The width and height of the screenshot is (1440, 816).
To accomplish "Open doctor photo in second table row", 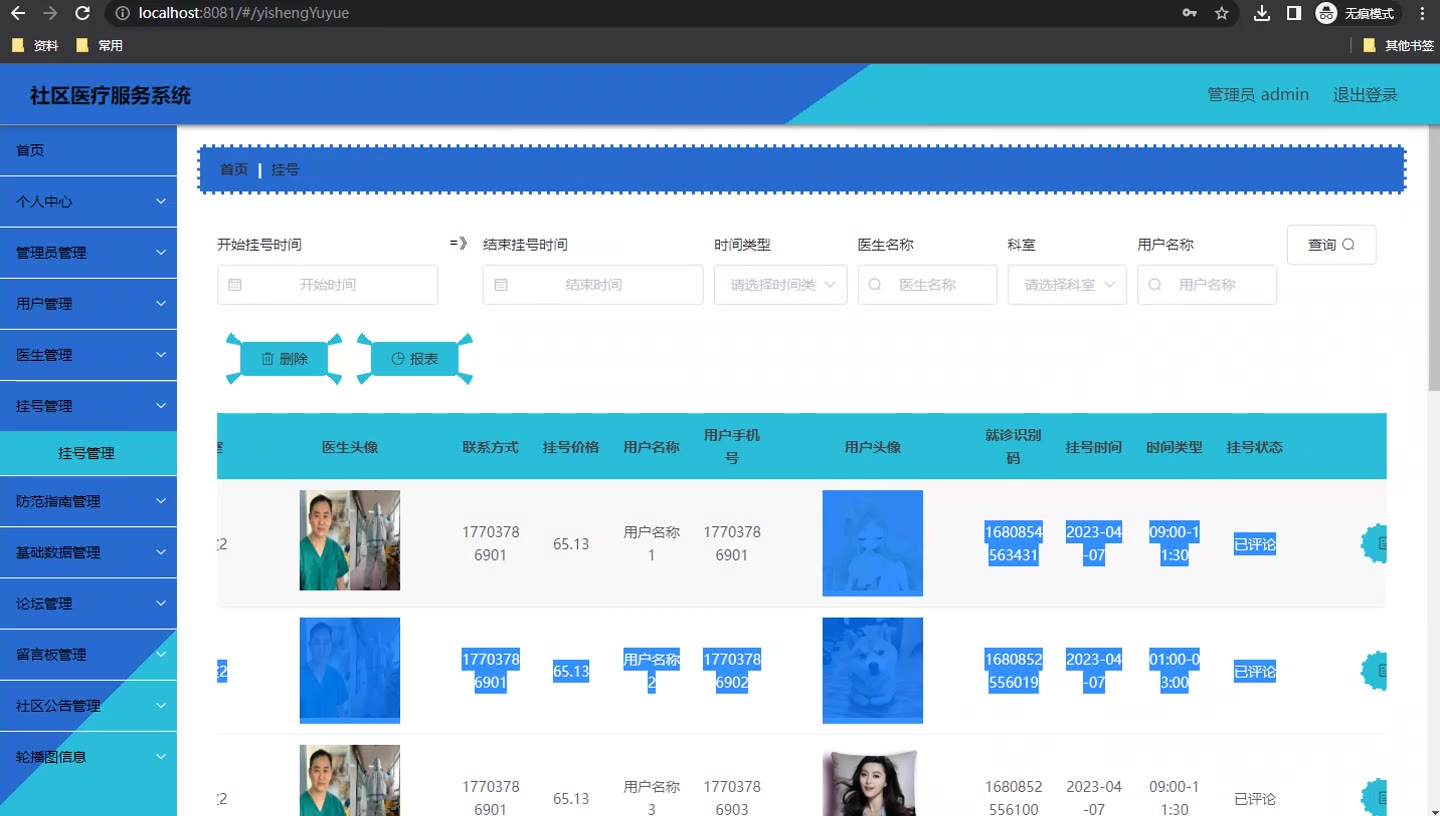I will 350,670.
